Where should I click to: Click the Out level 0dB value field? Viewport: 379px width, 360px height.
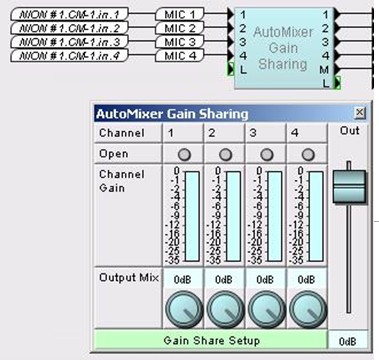click(348, 341)
